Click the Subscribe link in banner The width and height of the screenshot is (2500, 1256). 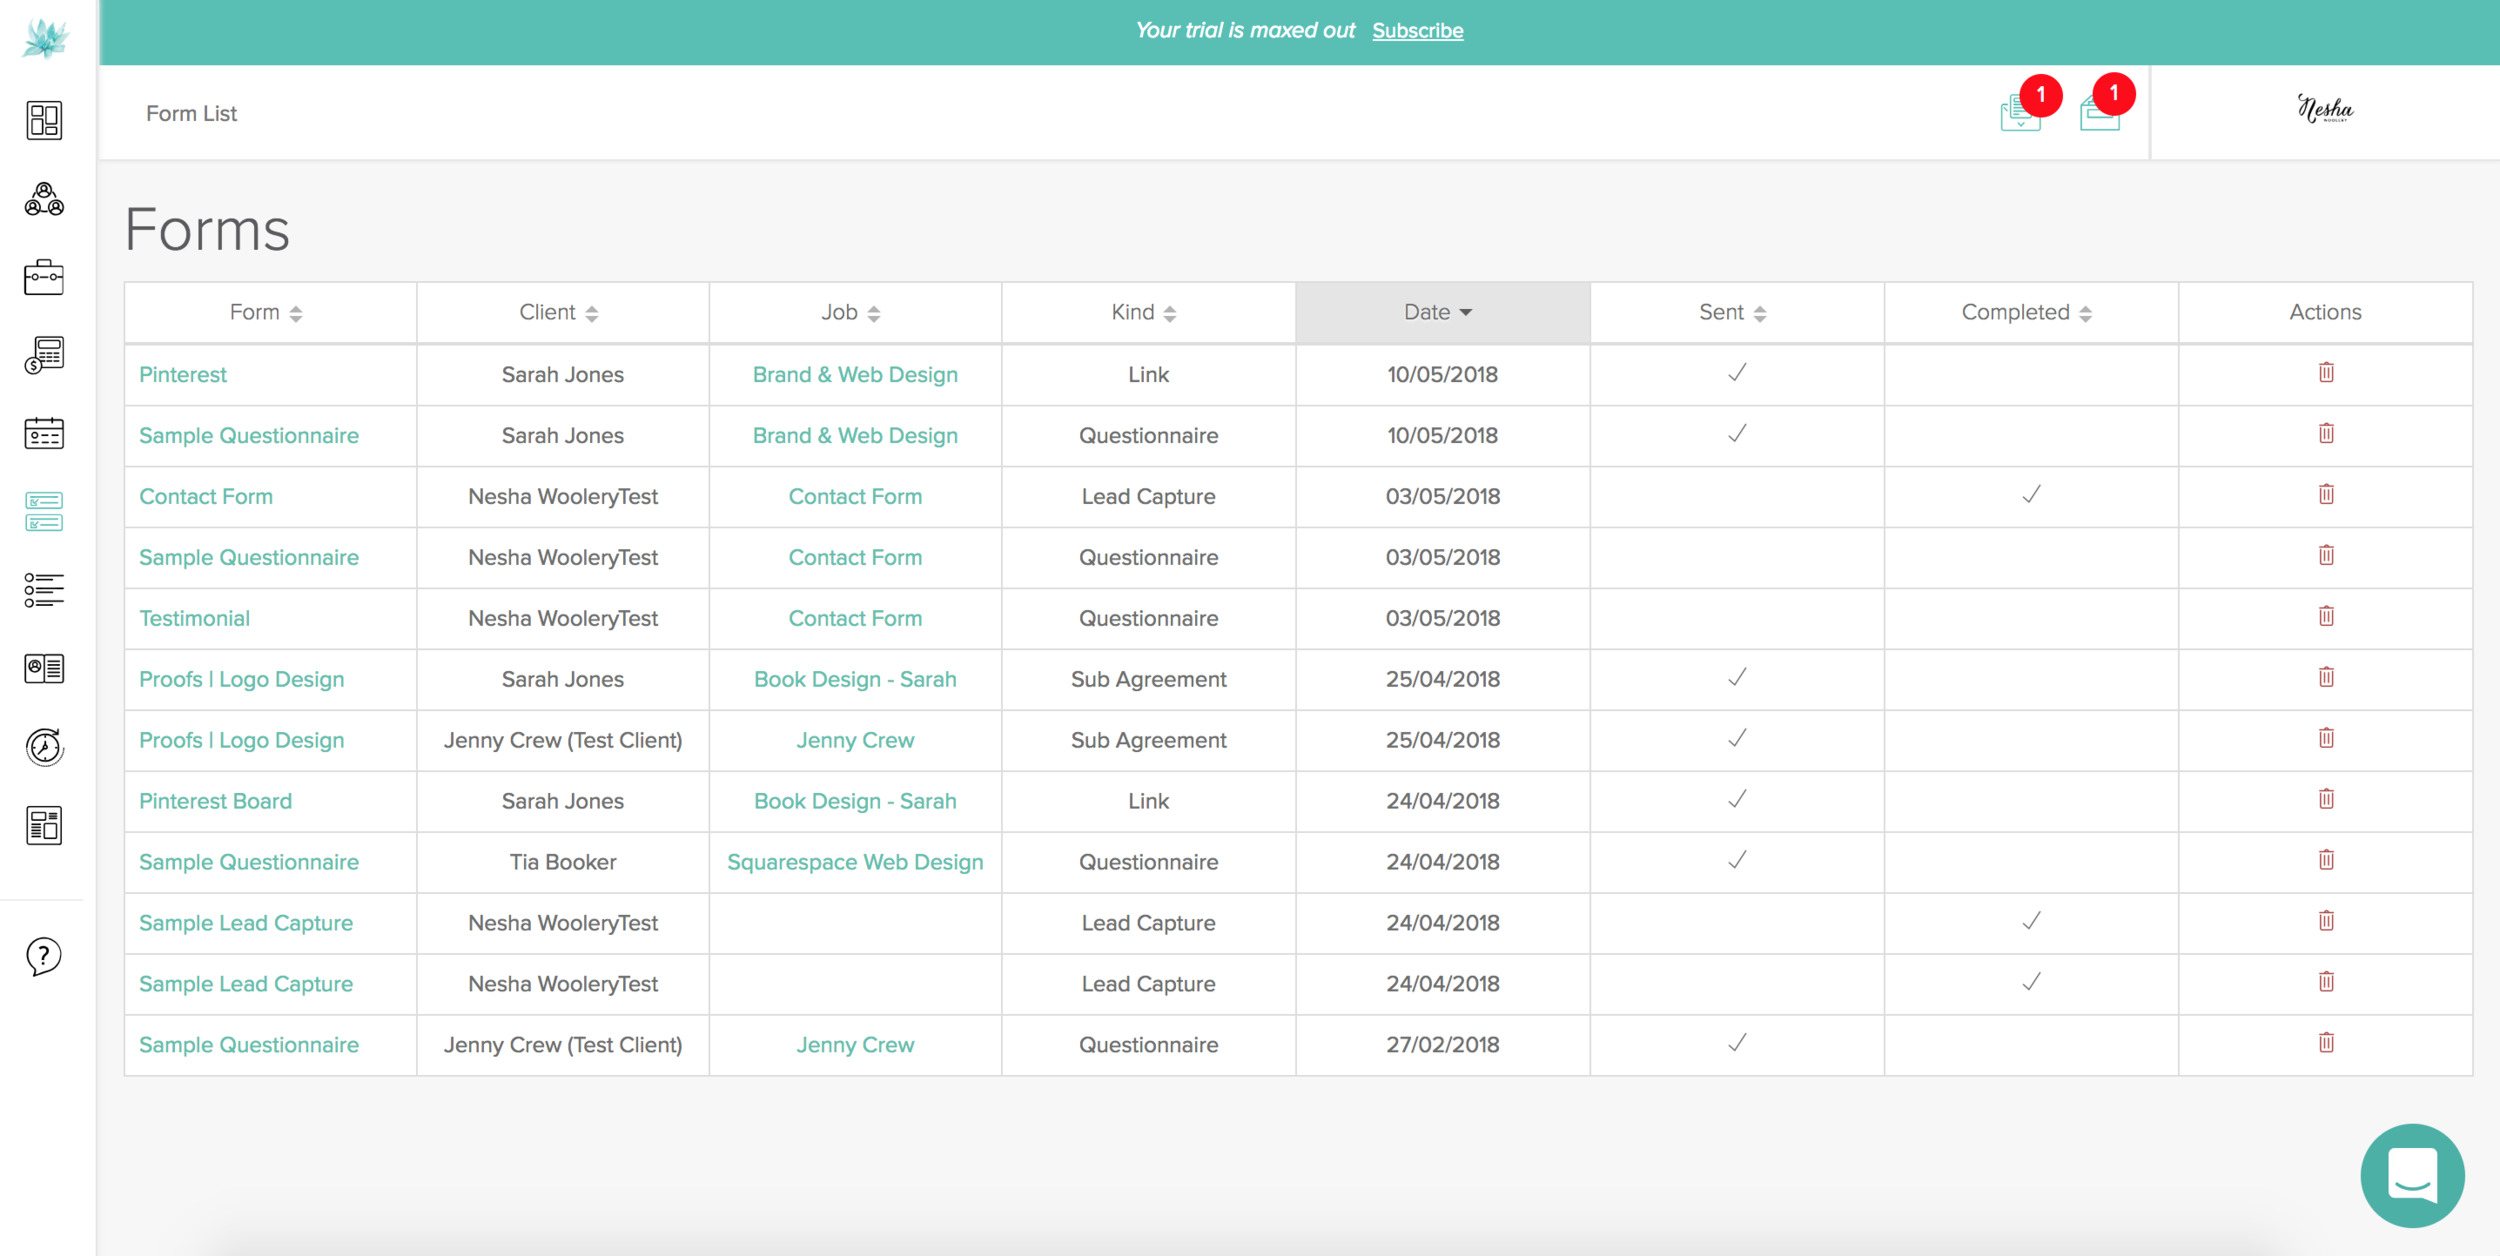[x=1417, y=31]
